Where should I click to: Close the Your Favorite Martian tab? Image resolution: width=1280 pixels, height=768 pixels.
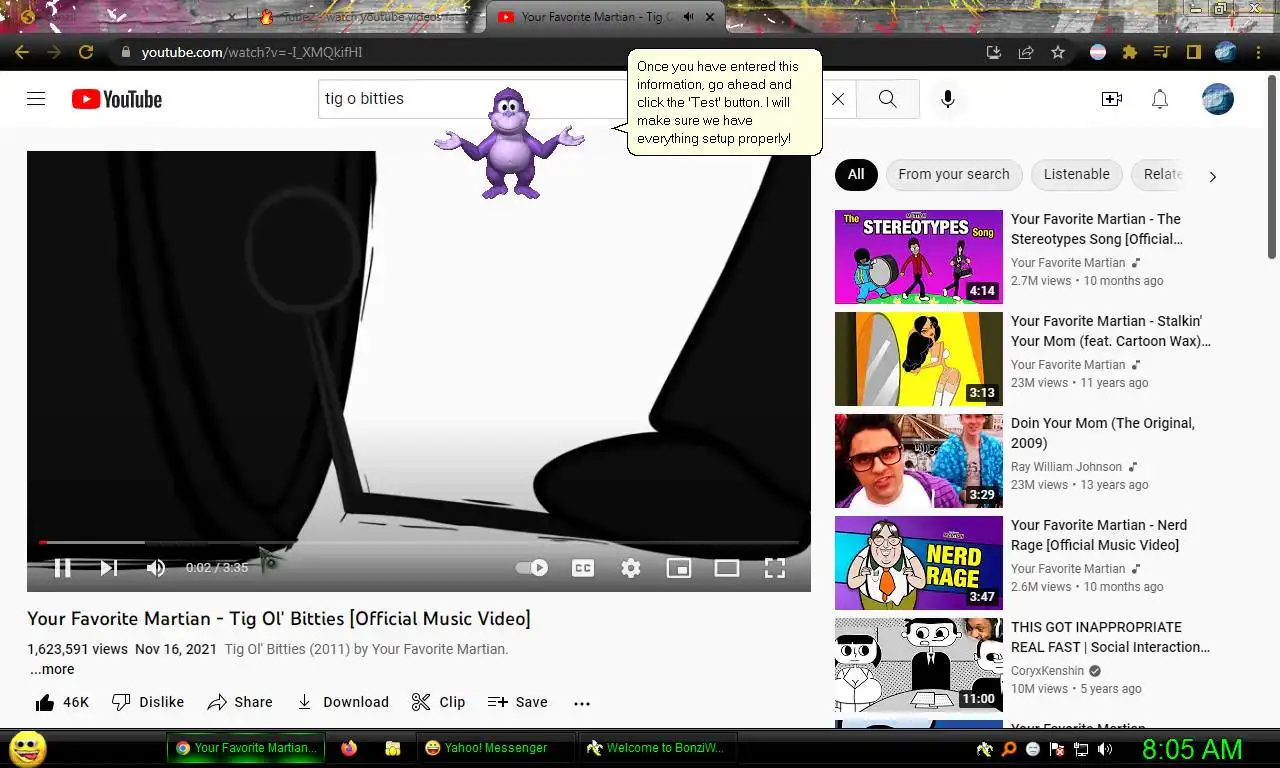[710, 17]
